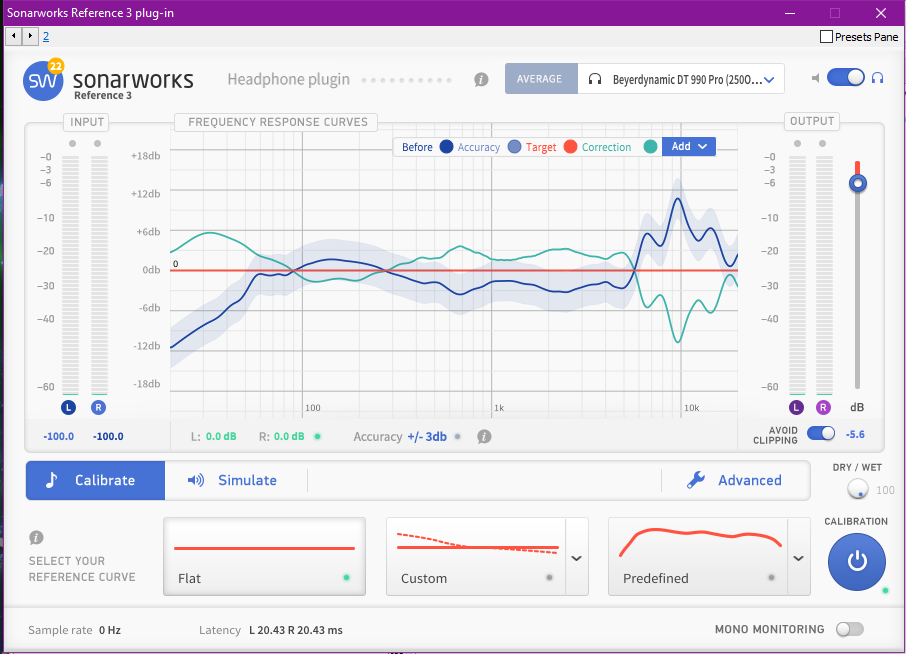Screen dimensions: 906x654
Task: Click the Headphone plugin title text
Action: tap(288, 79)
